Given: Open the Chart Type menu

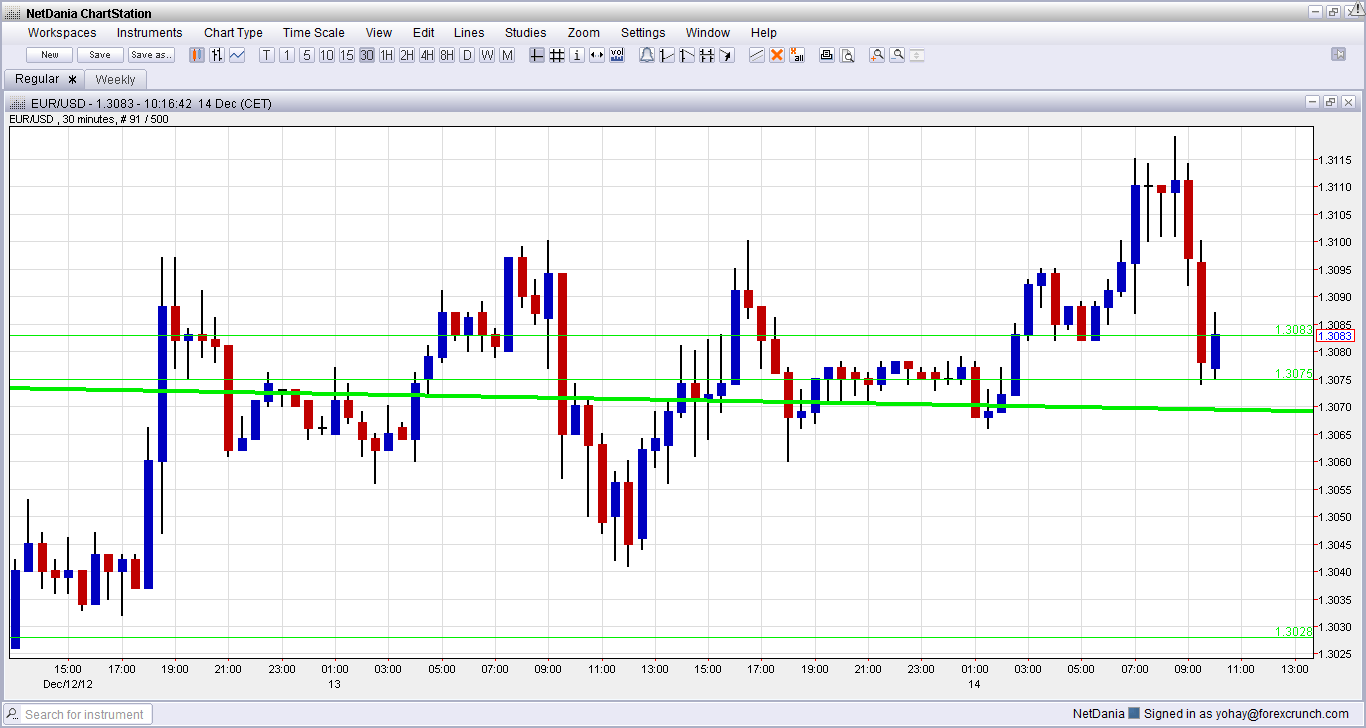Looking at the screenshot, I should [233, 33].
